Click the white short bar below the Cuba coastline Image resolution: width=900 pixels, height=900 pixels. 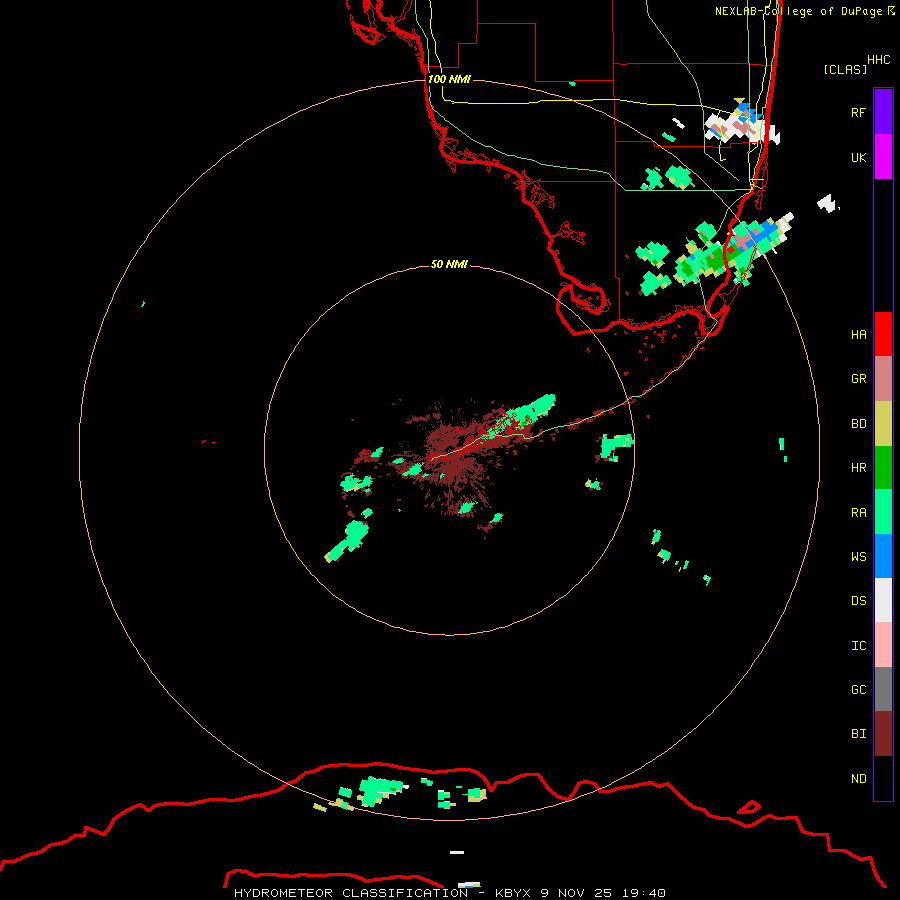457,852
